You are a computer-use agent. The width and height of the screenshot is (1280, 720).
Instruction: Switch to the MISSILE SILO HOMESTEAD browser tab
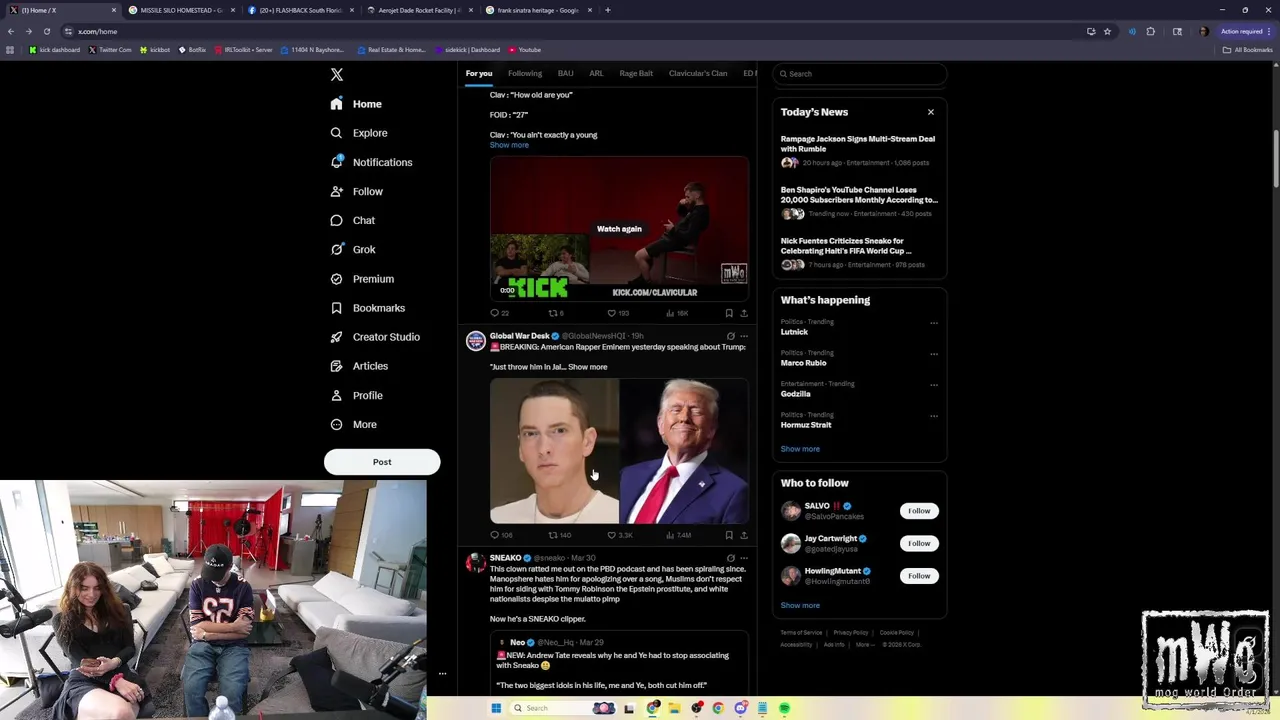click(x=181, y=10)
